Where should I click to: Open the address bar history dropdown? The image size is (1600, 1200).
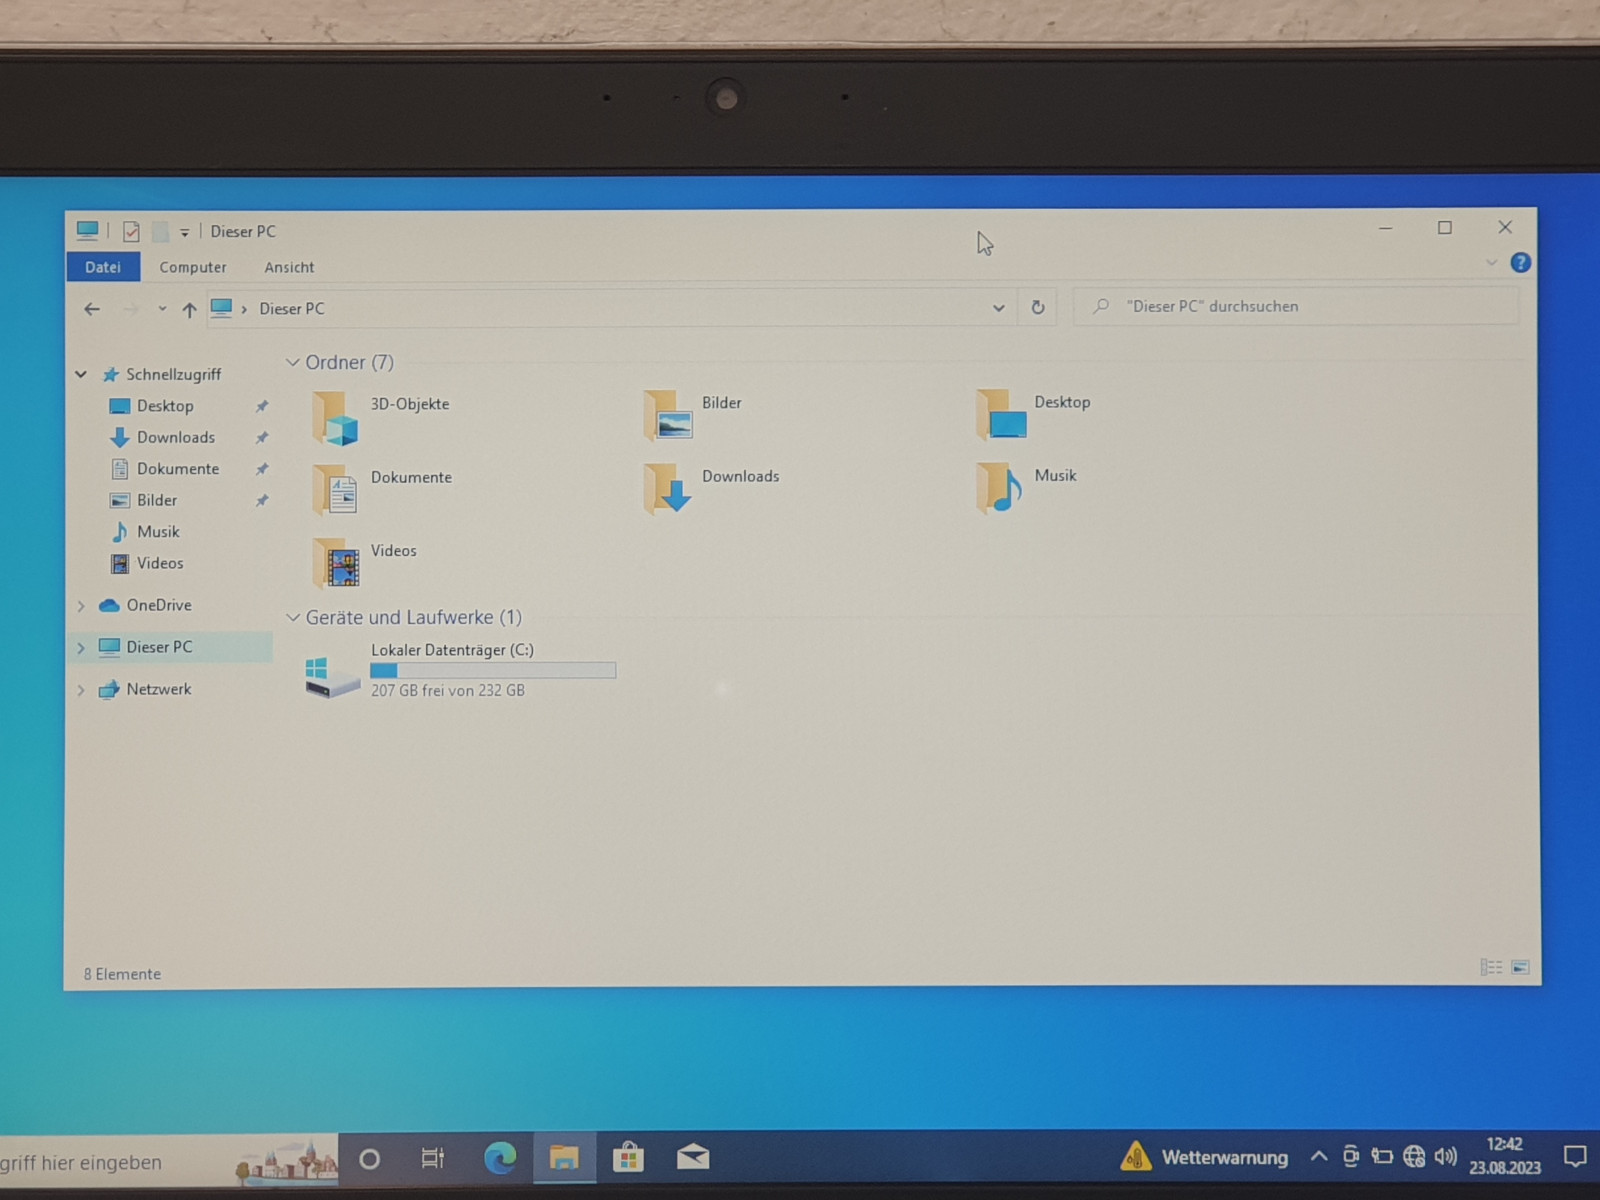pyautogui.click(x=998, y=308)
